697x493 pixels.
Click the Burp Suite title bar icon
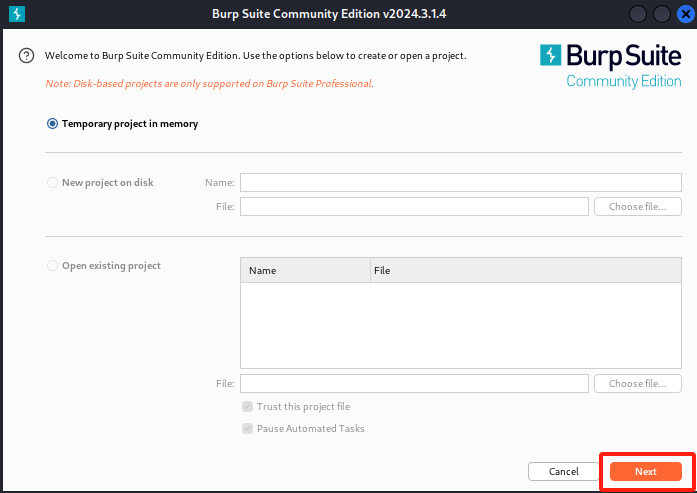[17, 14]
